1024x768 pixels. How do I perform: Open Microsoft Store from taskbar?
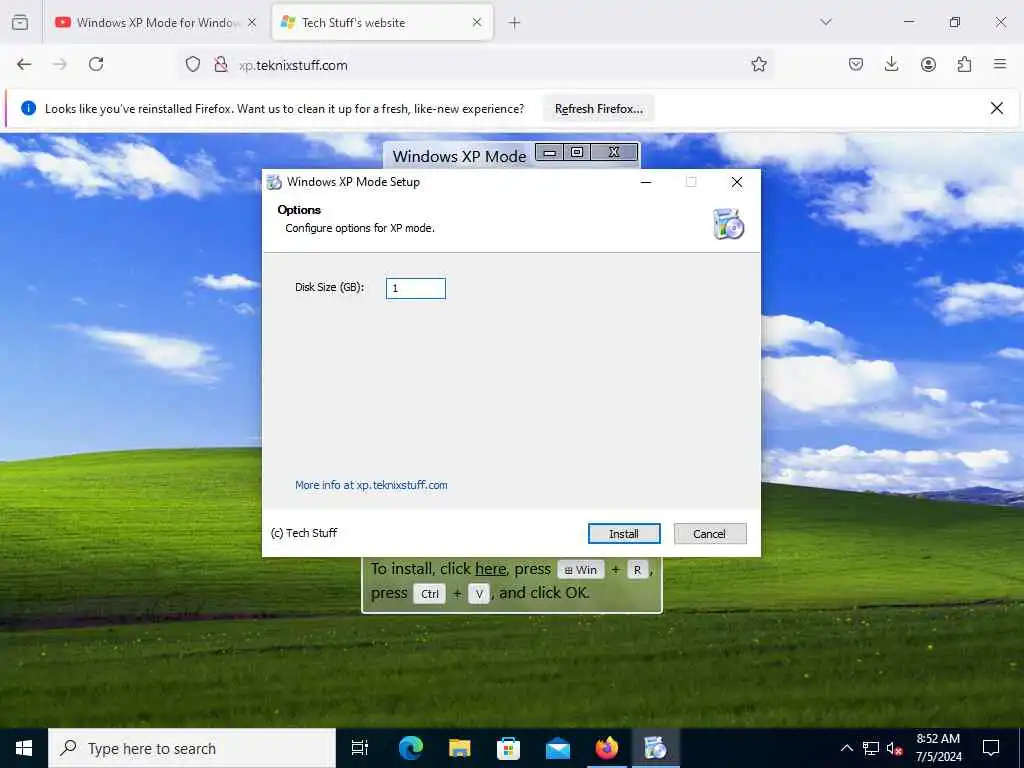pyautogui.click(x=508, y=748)
